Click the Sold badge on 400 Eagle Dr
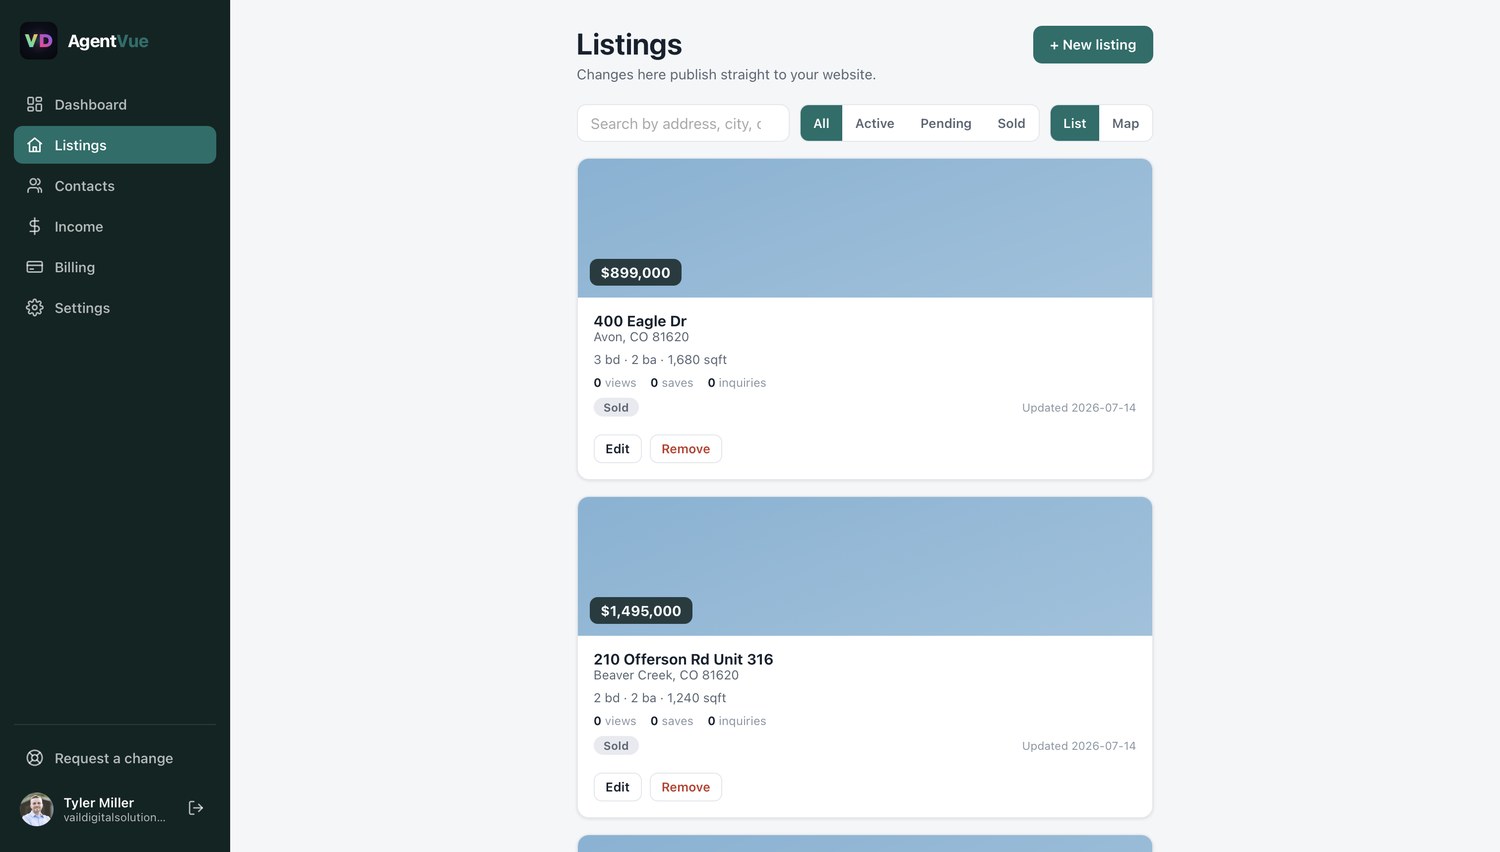 pyautogui.click(x=616, y=407)
